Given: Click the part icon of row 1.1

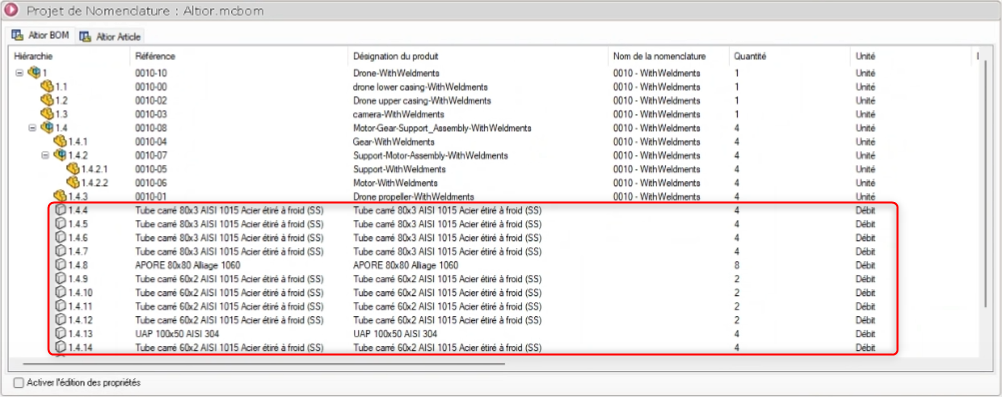Looking at the screenshot, I should (x=47, y=86).
